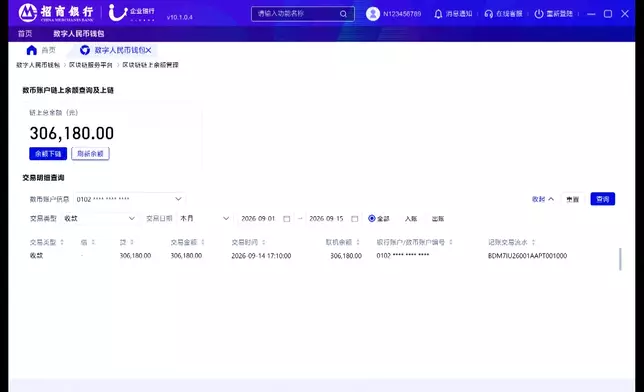Sort by 联机余额 column
This screenshot has width=644, height=392.
point(358,242)
